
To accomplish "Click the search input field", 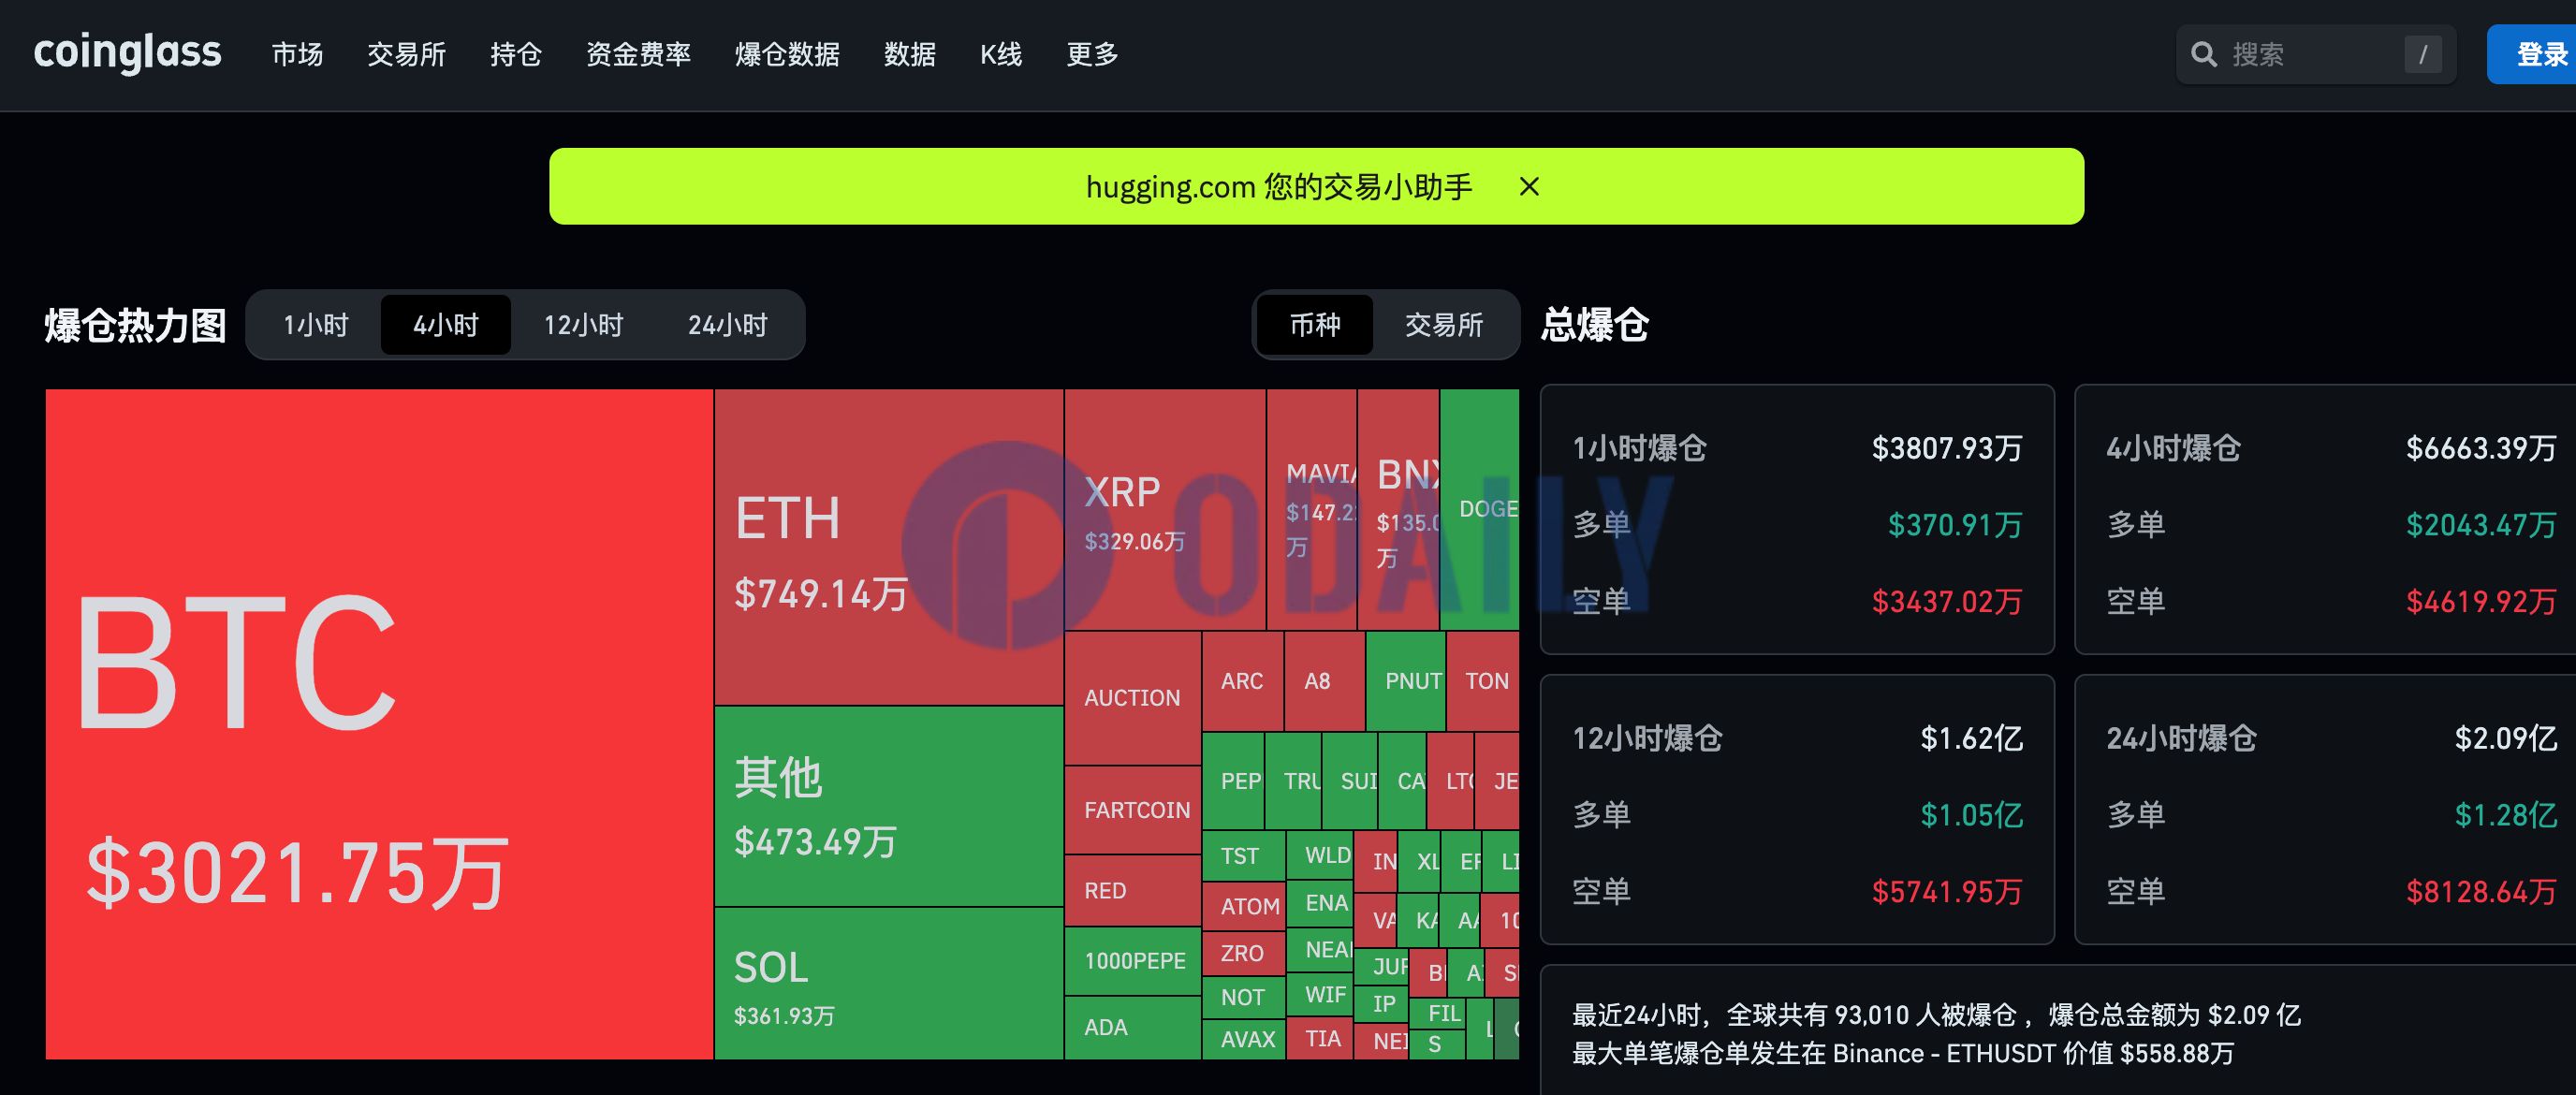I will (2310, 54).
